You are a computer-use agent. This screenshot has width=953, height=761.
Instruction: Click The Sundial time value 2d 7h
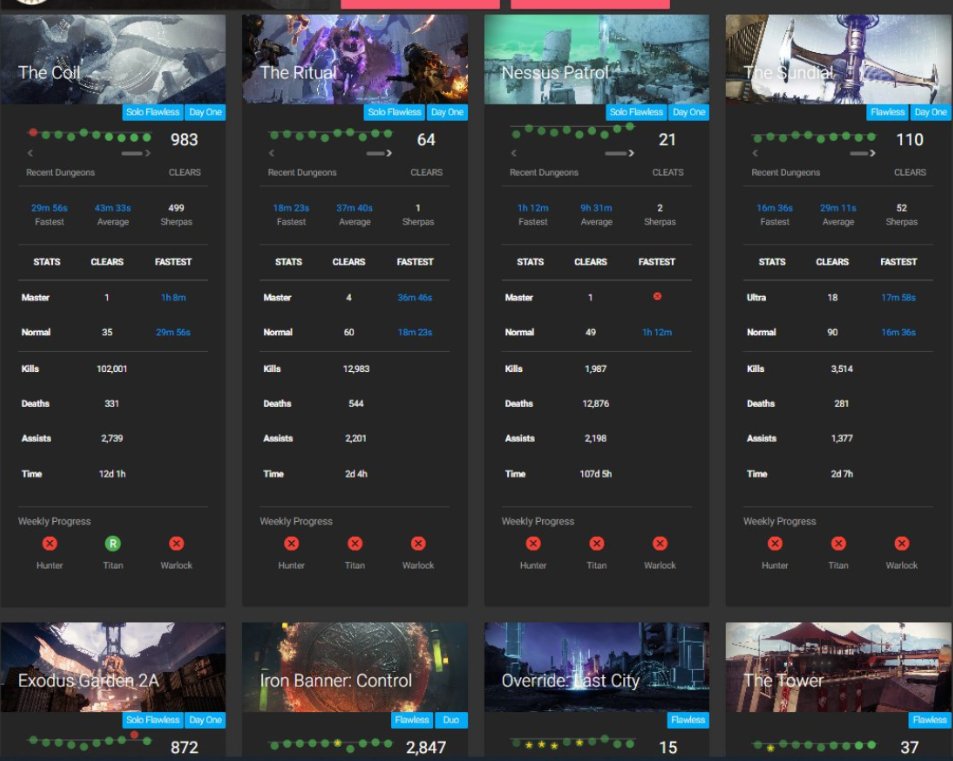(x=842, y=474)
